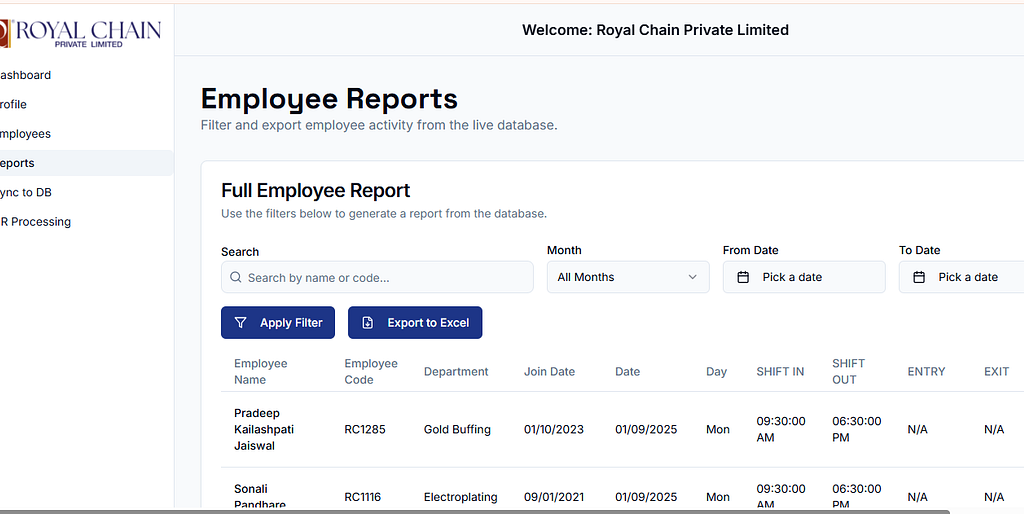The width and height of the screenshot is (1024, 514).
Task: Click N/A entry value in the Gold Buffing row
Action: (918, 430)
